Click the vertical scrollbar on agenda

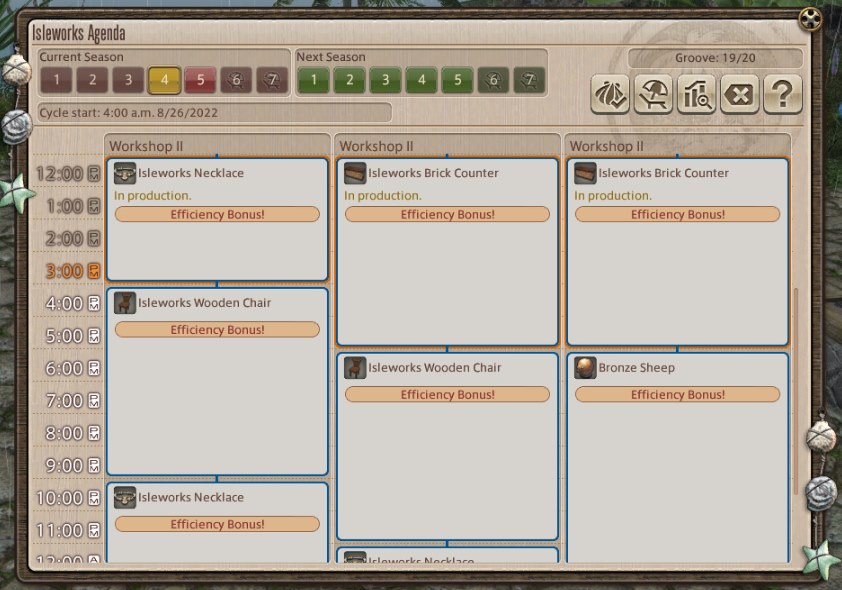[796, 392]
